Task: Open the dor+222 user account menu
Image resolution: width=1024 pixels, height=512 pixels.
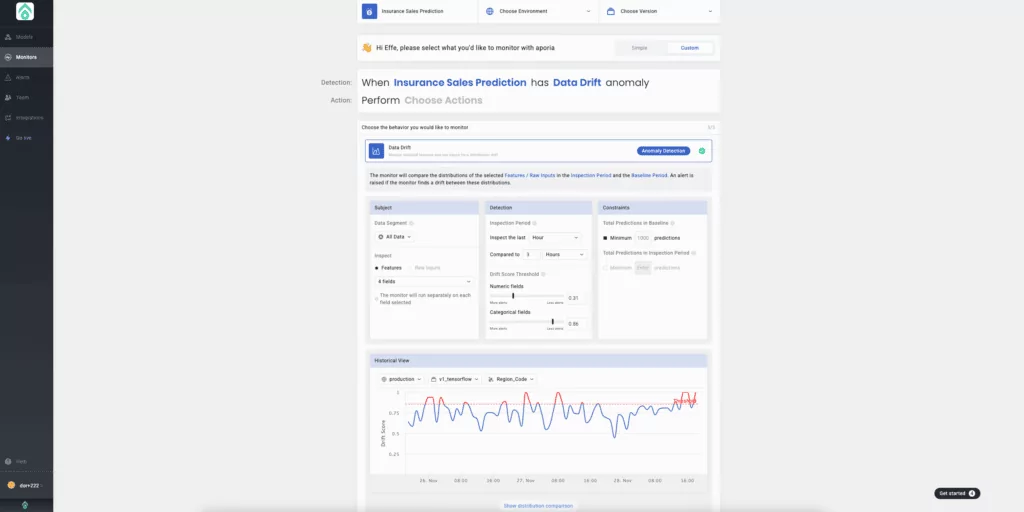Action: pos(26,485)
